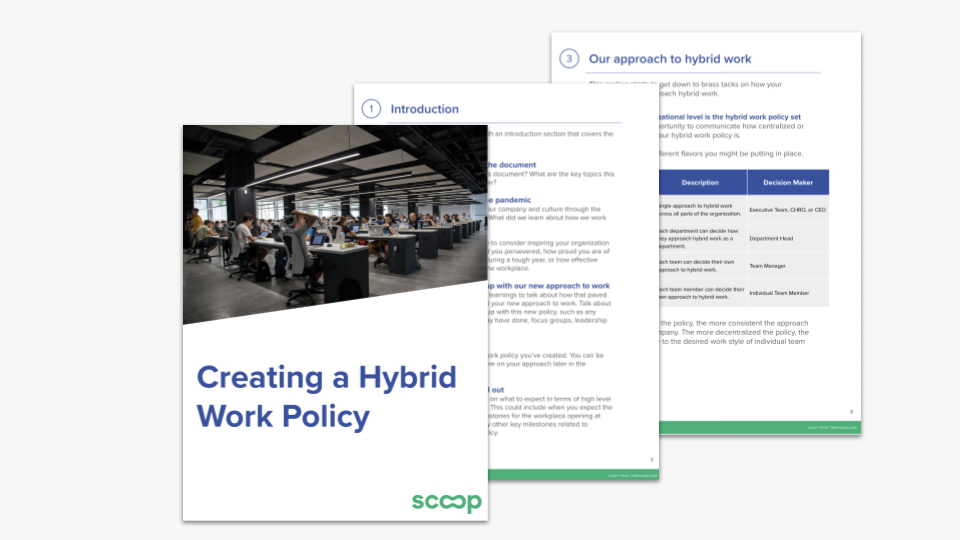Click the 'Decision Maker' table header
This screenshot has width=960, height=540.
(788, 182)
